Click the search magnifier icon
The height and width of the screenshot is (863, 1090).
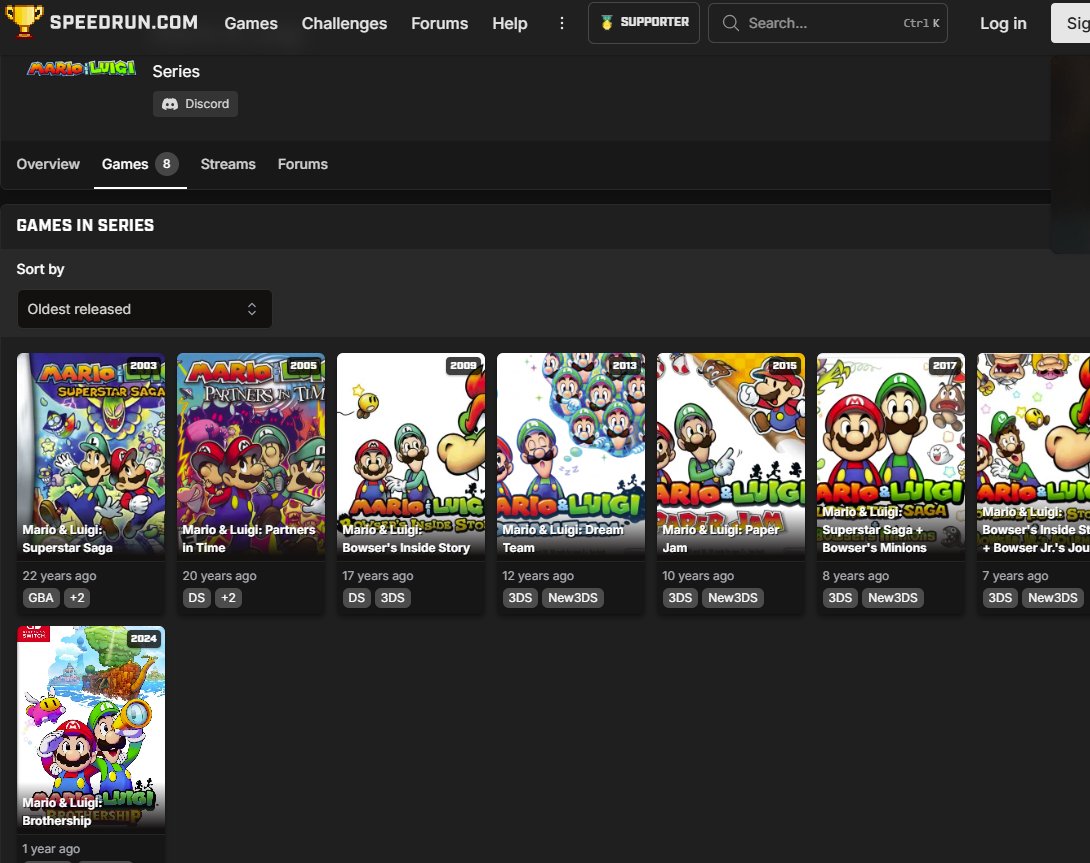730,23
